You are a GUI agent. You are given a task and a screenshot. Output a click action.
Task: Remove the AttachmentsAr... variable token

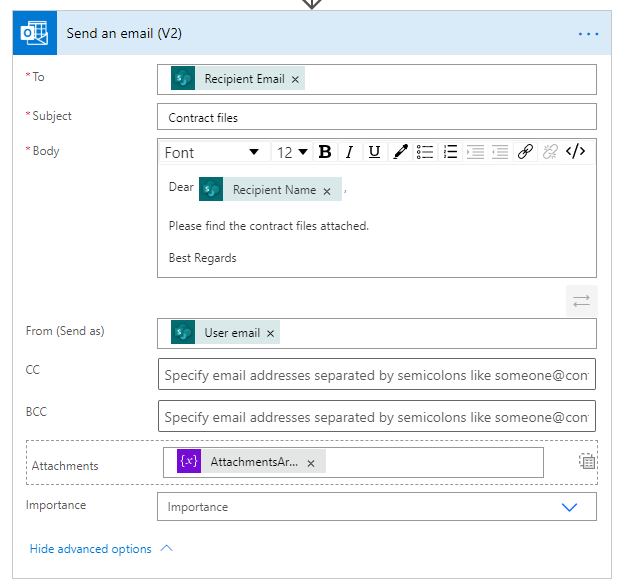point(311,463)
